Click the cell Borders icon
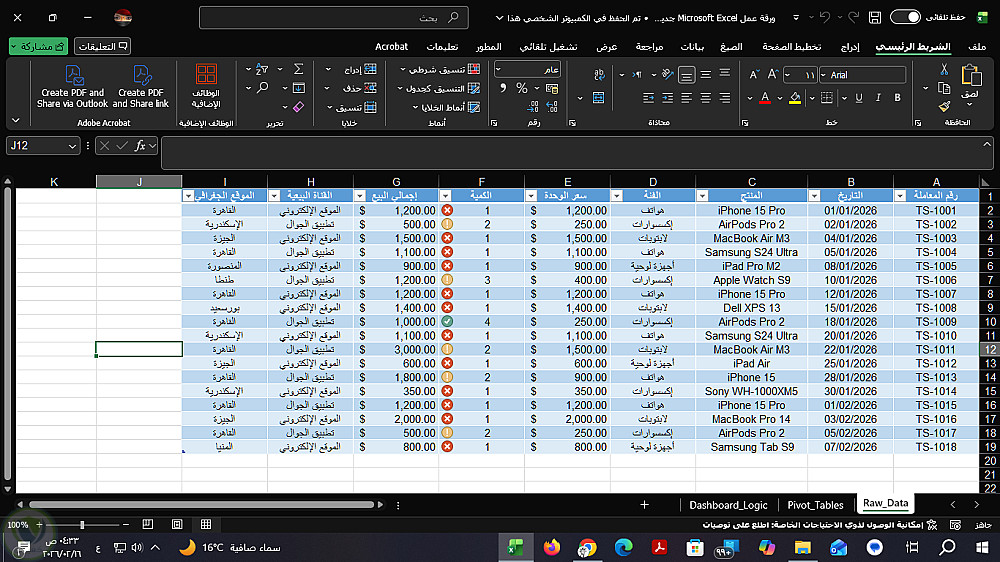1000x562 pixels. [x=827, y=98]
